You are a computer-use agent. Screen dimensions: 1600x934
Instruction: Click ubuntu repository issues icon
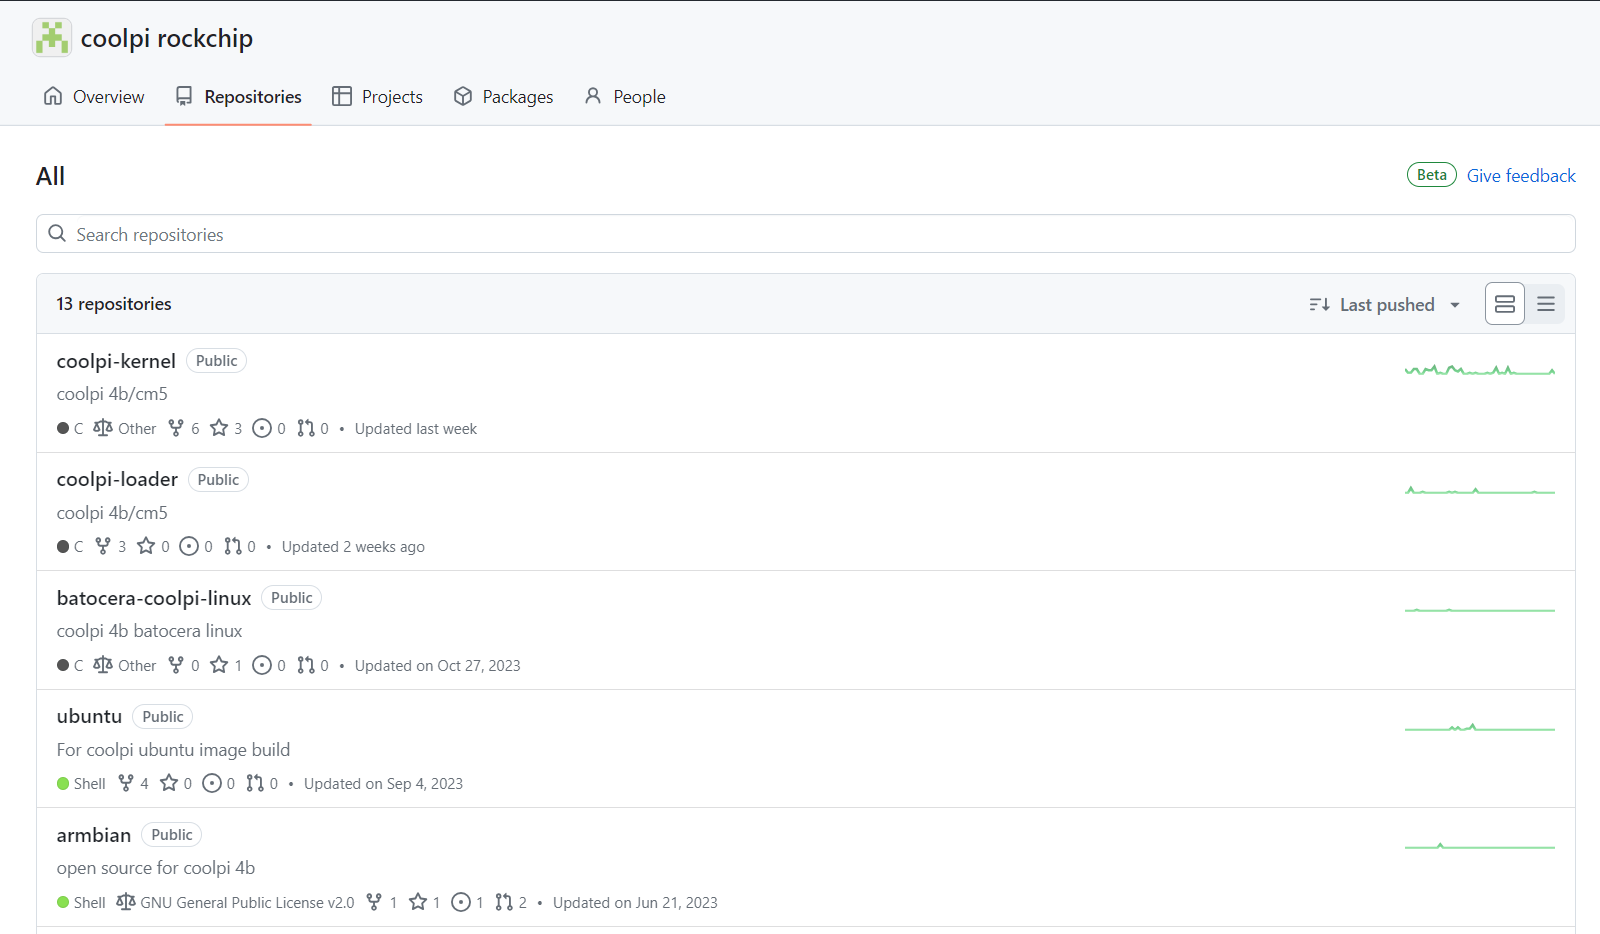(212, 783)
